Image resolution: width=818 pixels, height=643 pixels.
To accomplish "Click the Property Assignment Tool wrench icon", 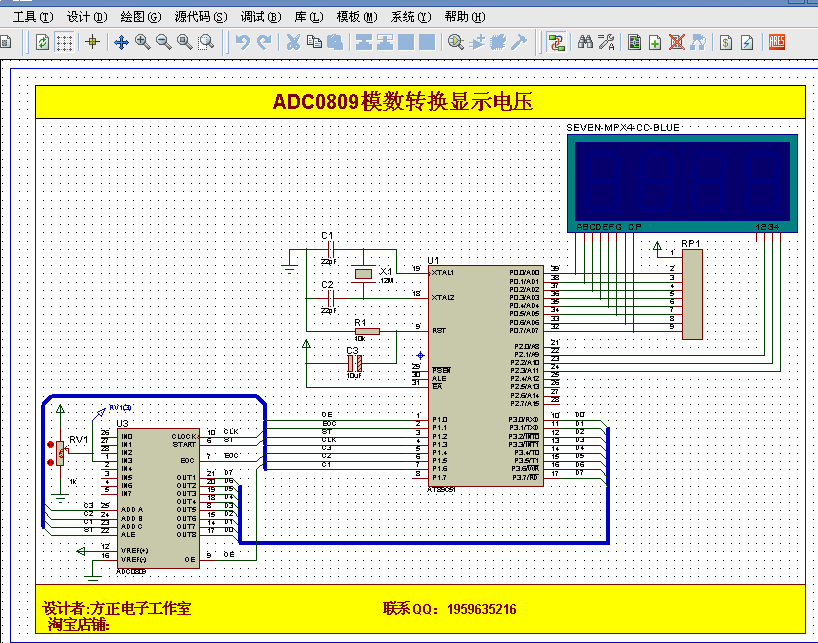I will click(x=606, y=42).
